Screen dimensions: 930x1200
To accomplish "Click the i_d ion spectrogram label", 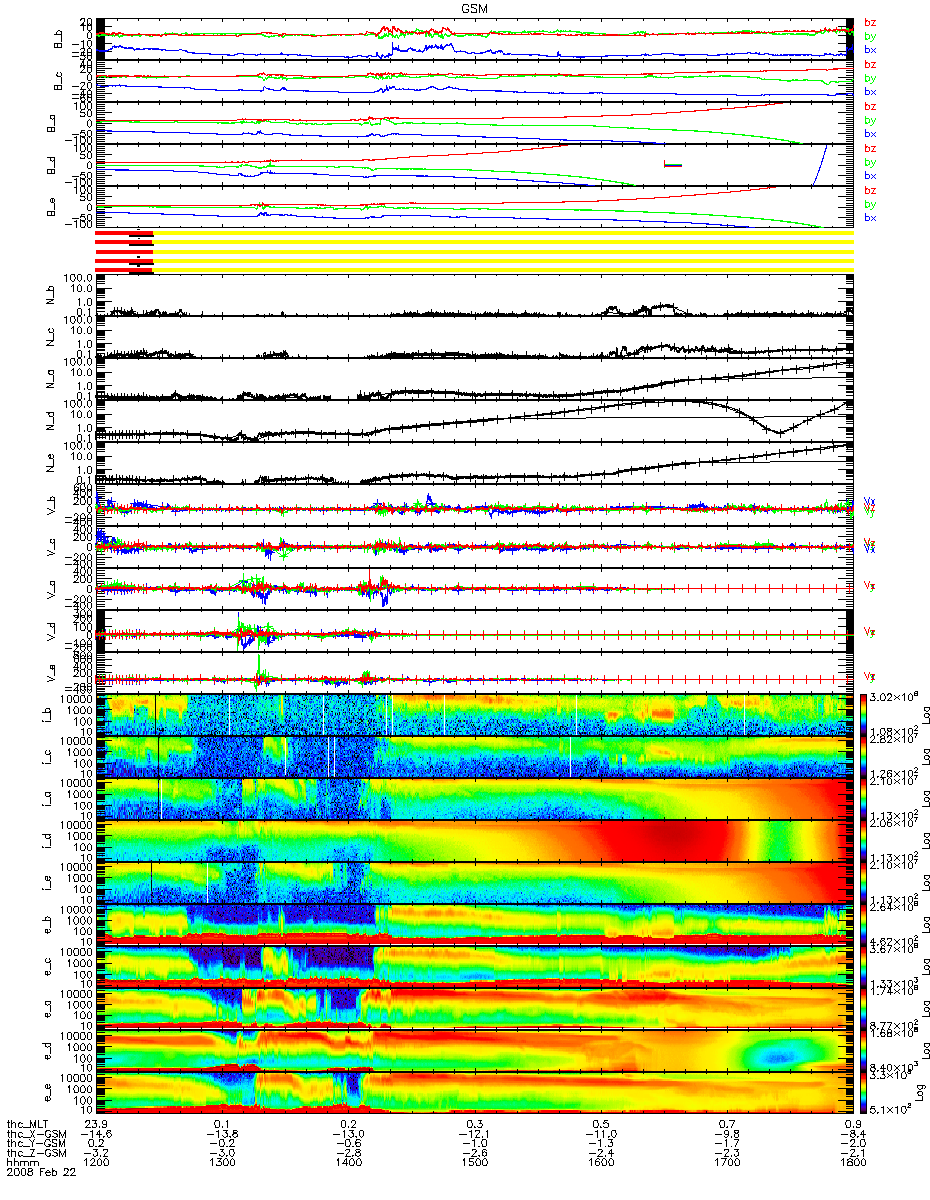I will point(49,842).
